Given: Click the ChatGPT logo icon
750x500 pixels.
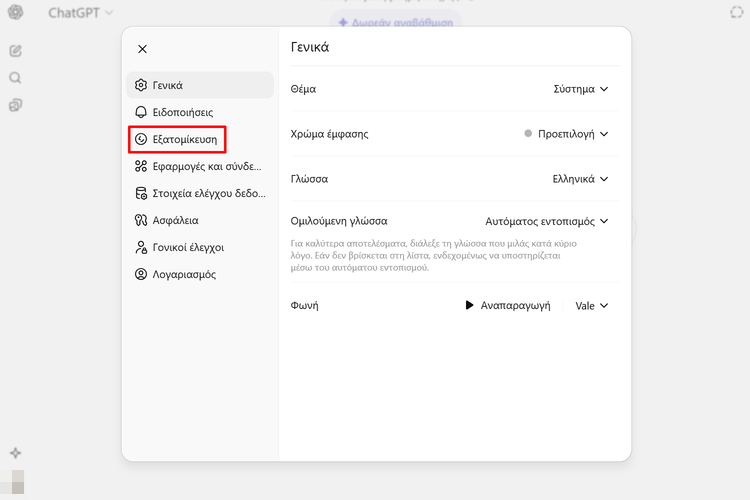Looking at the screenshot, I should tap(16, 13).
